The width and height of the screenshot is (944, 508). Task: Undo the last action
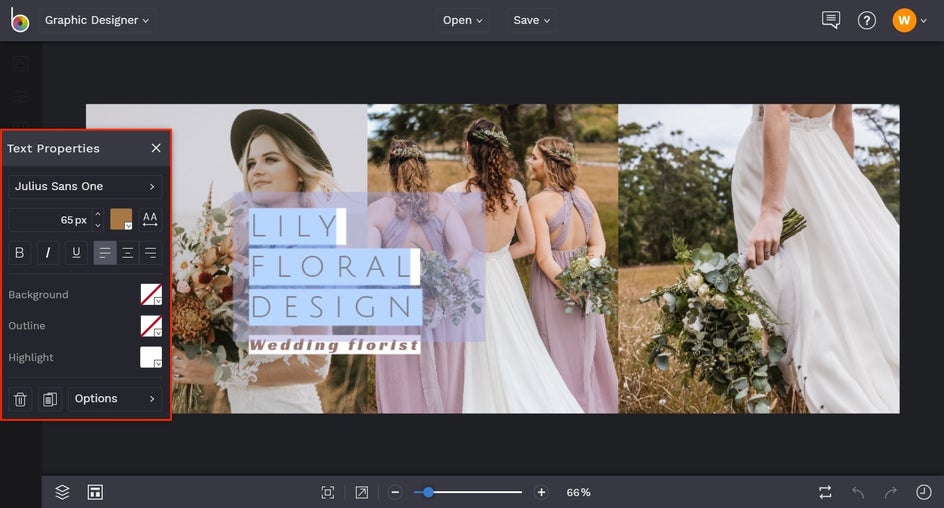[x=858, y=492]
